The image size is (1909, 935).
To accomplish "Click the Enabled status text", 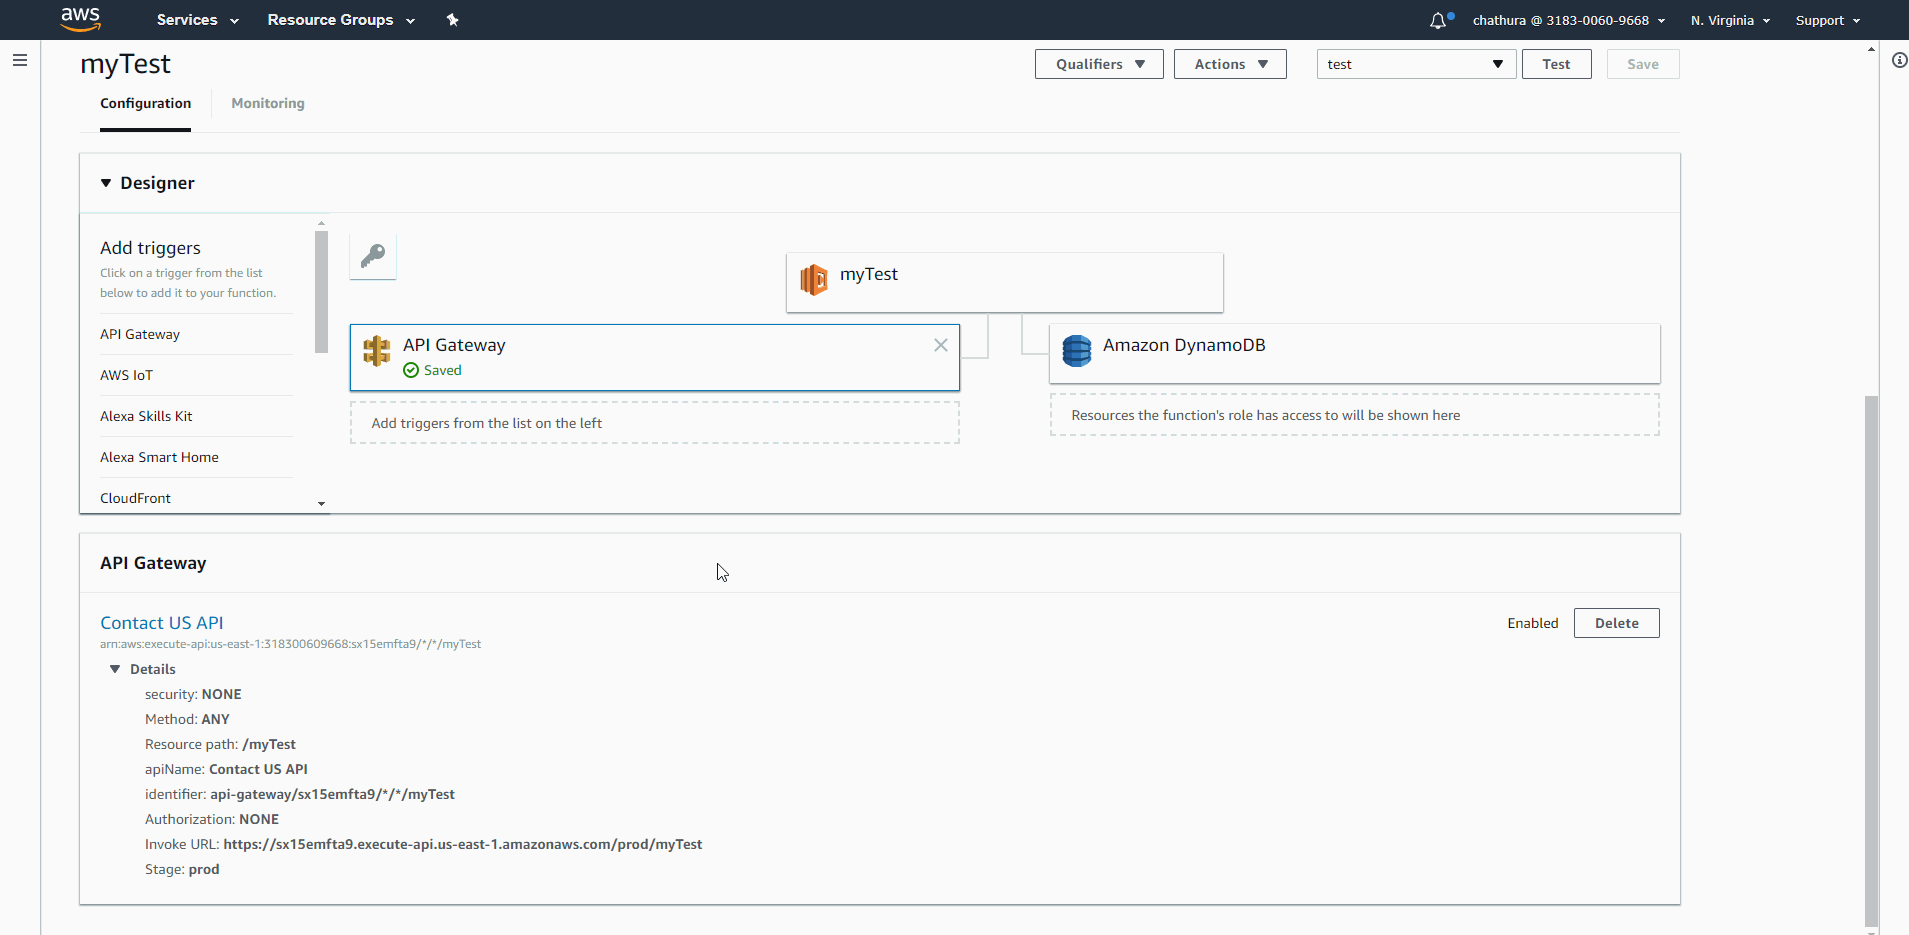I will (1533, 623).
